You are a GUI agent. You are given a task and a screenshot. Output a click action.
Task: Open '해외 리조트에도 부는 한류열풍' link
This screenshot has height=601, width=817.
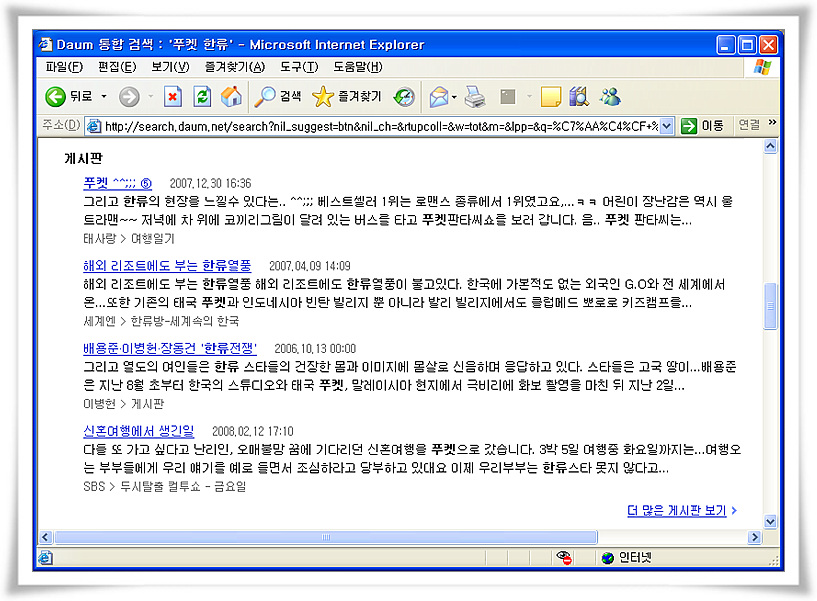tap(167, 265)
